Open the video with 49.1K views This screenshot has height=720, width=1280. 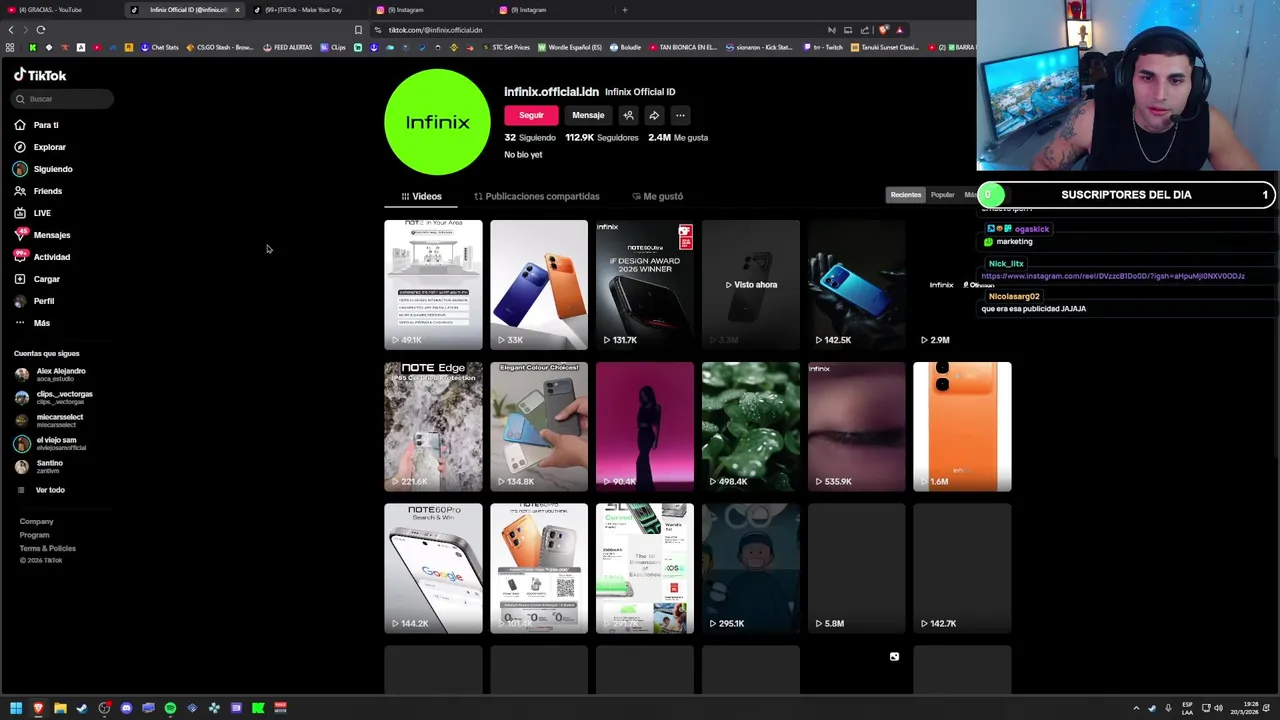433,284
